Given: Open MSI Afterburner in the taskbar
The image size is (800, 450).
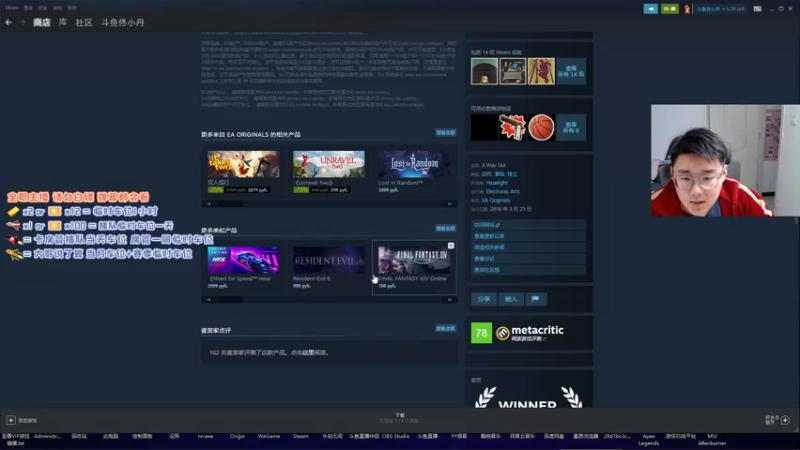Looking at the screenshot, I should (712, 439).
